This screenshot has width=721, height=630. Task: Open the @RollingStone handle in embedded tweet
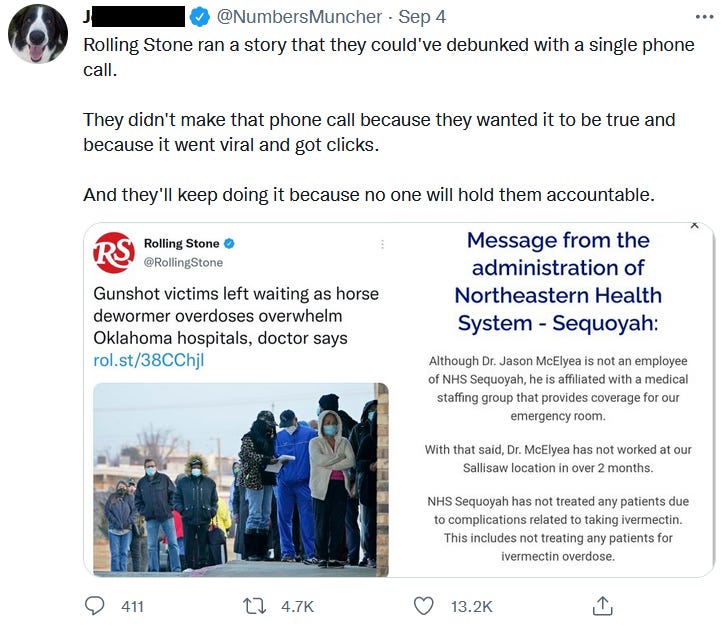pos(183,263)
